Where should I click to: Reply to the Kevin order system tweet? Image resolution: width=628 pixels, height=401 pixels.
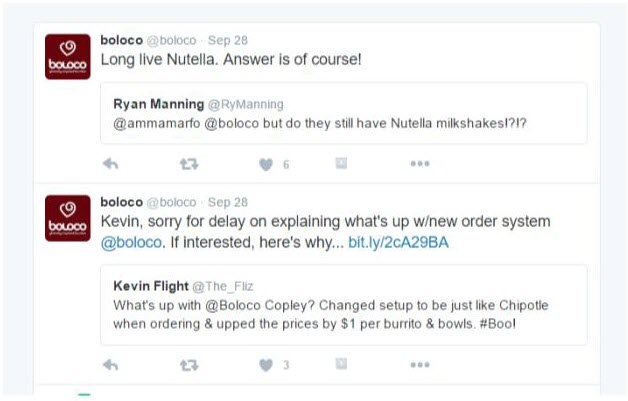point(111,365)
